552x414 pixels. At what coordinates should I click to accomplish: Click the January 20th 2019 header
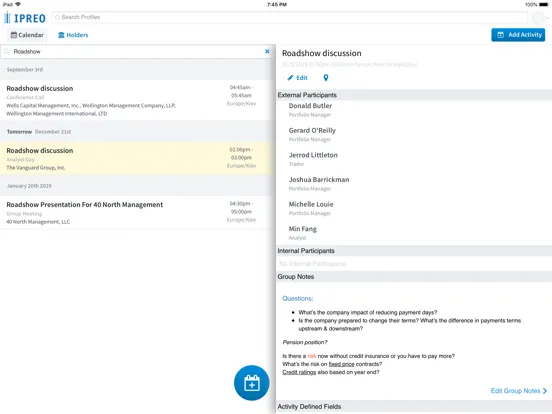(x=136, y=186)
